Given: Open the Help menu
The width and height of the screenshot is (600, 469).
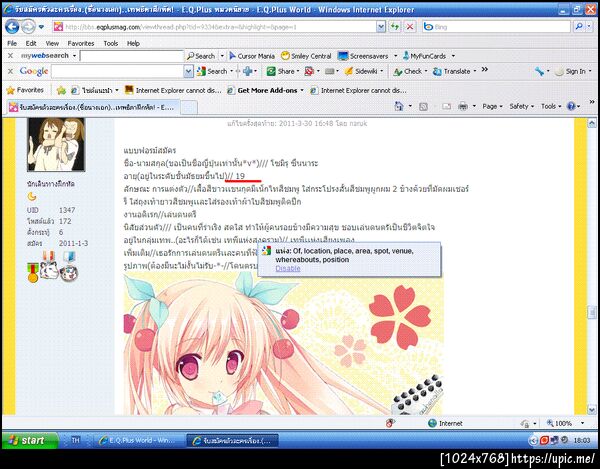Looking at the screenshot, I should [133, 43].
